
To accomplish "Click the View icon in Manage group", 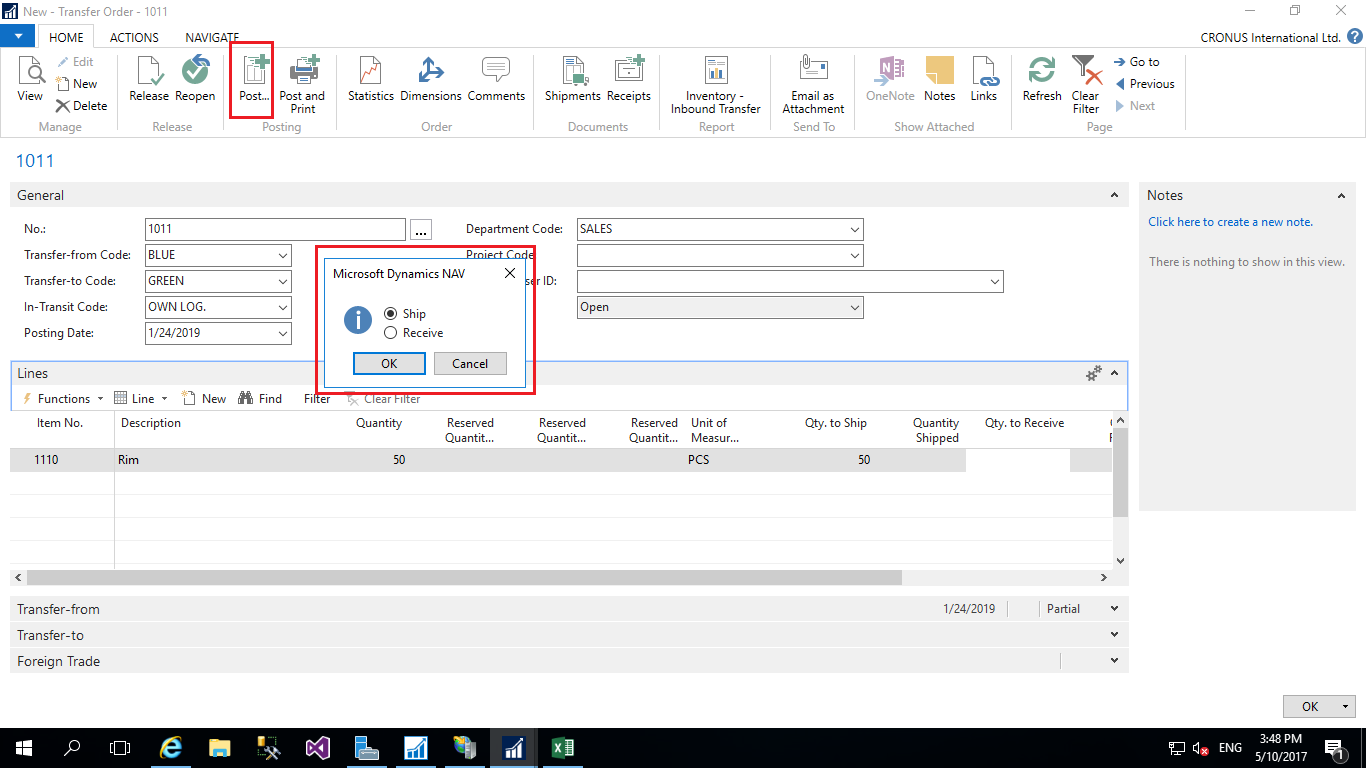I will pyautogui.click(x=30, y=79).
